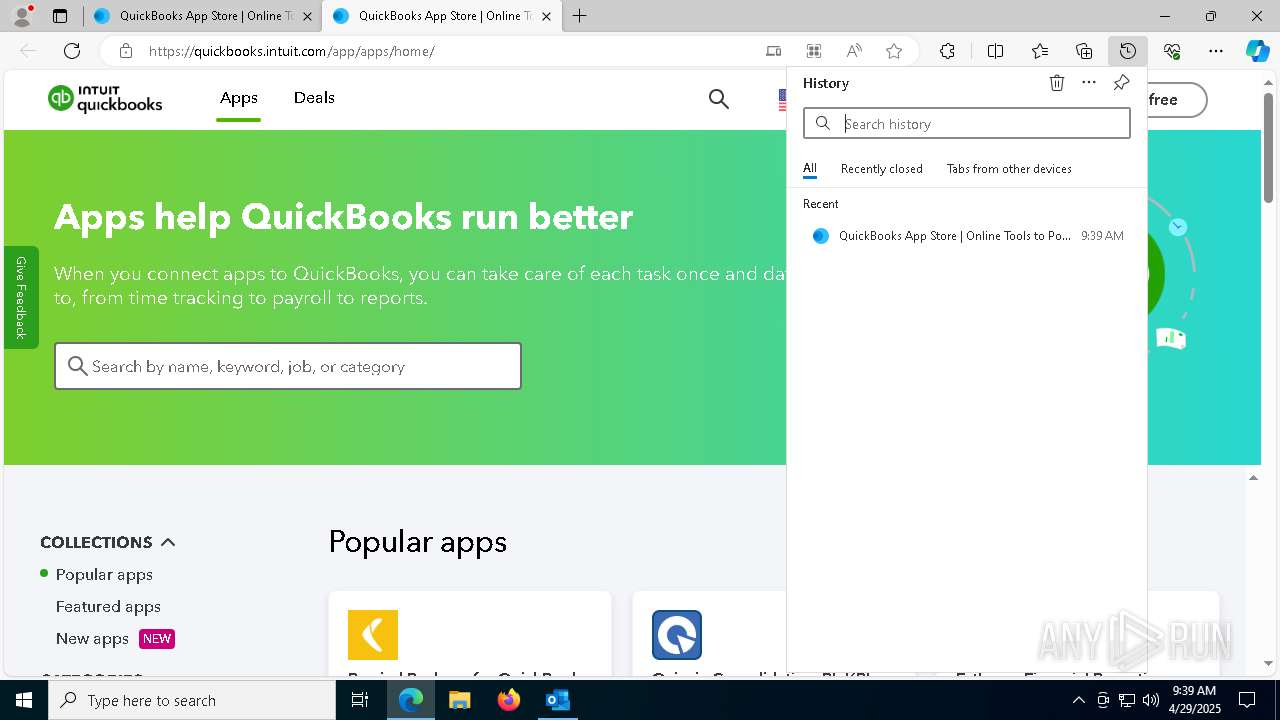Click the taskbar search box
Image resolution: width=1280 pixels, height=720 pixels.
[x=192, y=700]
